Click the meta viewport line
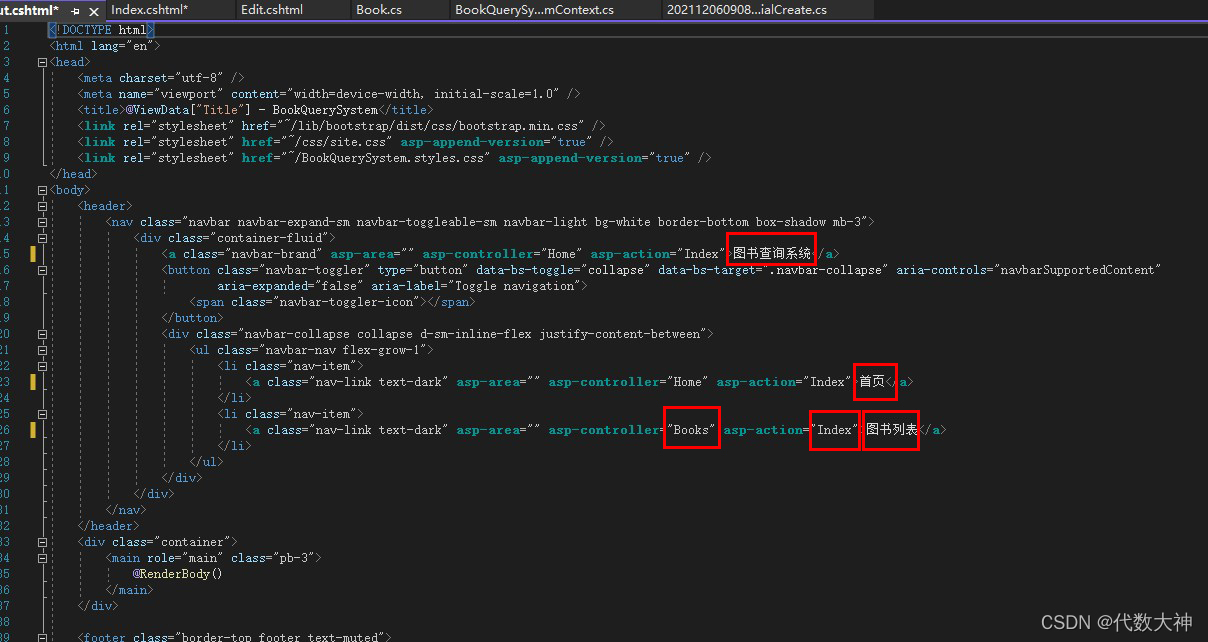This screenshot has width=1208, height=642. point(329,94)
